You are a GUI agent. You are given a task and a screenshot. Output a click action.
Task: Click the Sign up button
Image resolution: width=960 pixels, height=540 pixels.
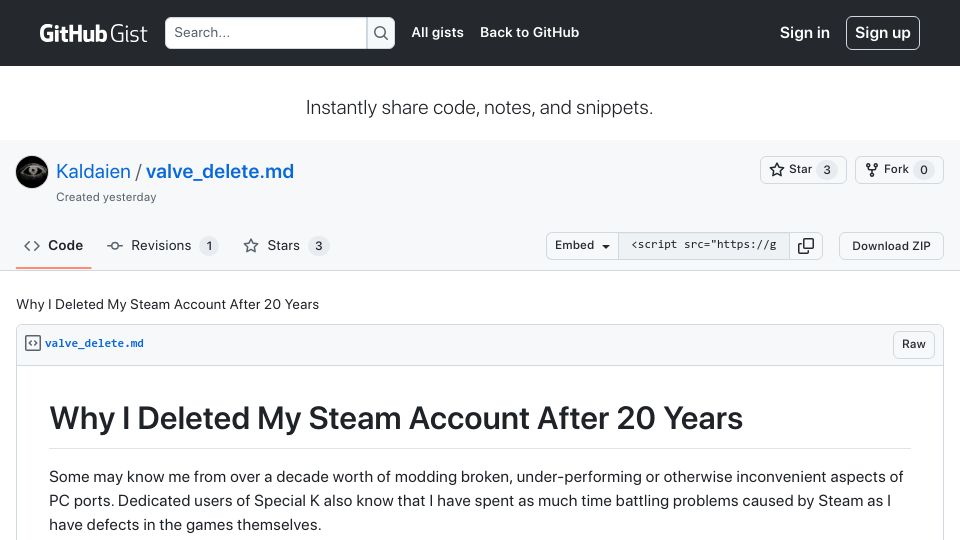point(882,33)
